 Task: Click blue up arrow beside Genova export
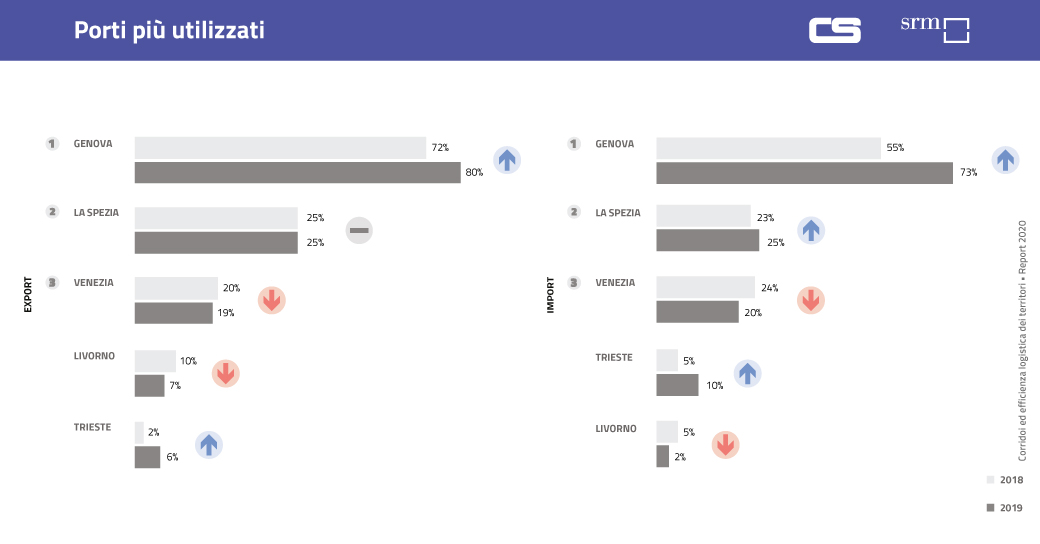click(x=507, y=159)
